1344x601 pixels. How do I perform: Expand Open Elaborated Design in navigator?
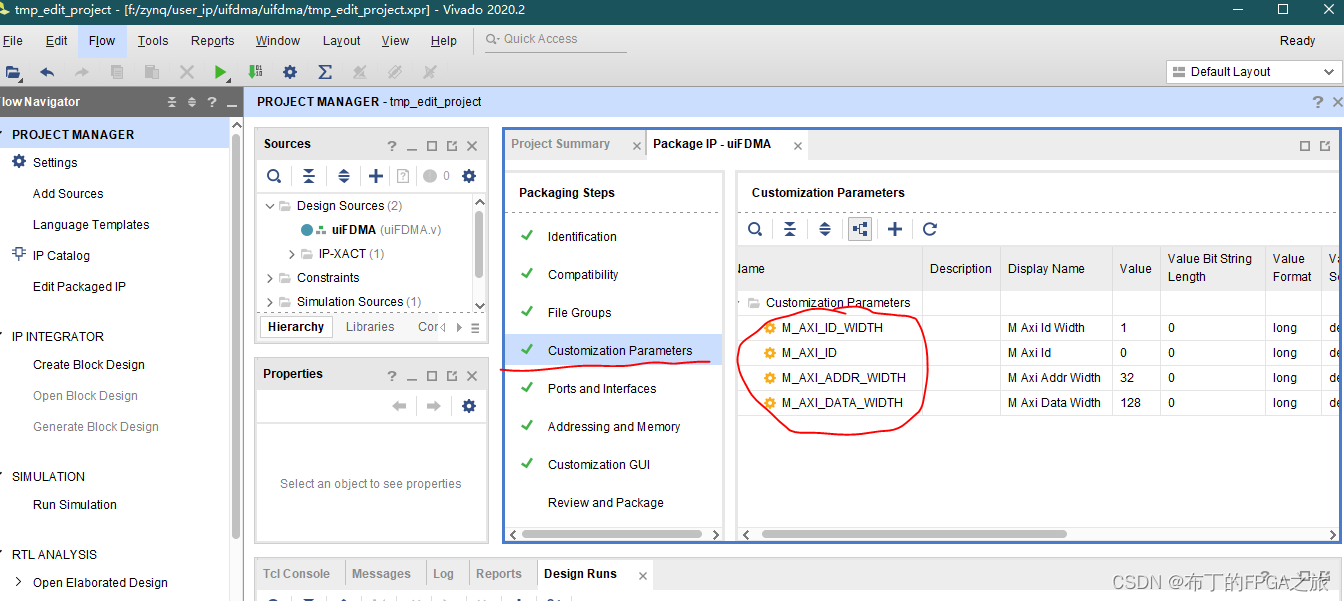18,582
